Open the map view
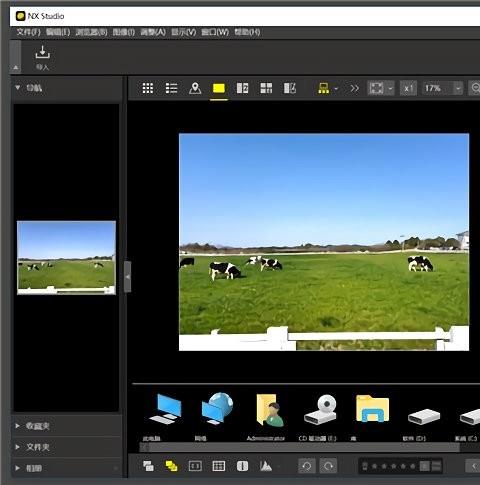Viewport: 480px width, 485px height. click(x=195, y=88)
